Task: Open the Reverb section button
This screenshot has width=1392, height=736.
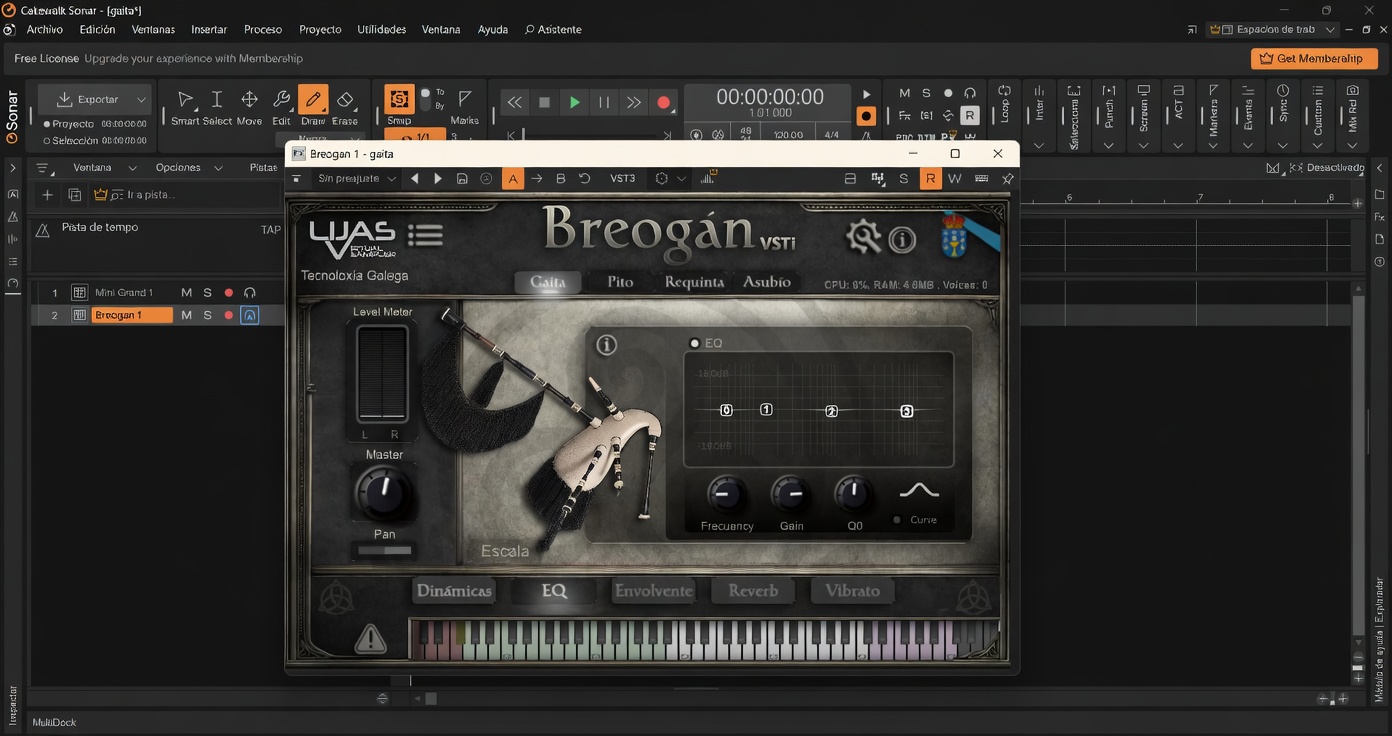Action: click(753, 591)
